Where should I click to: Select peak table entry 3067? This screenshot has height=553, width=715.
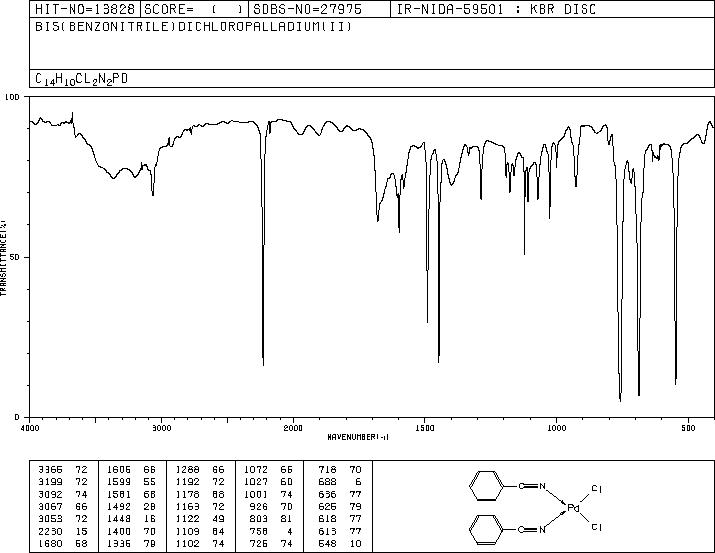tap(62, 506)
